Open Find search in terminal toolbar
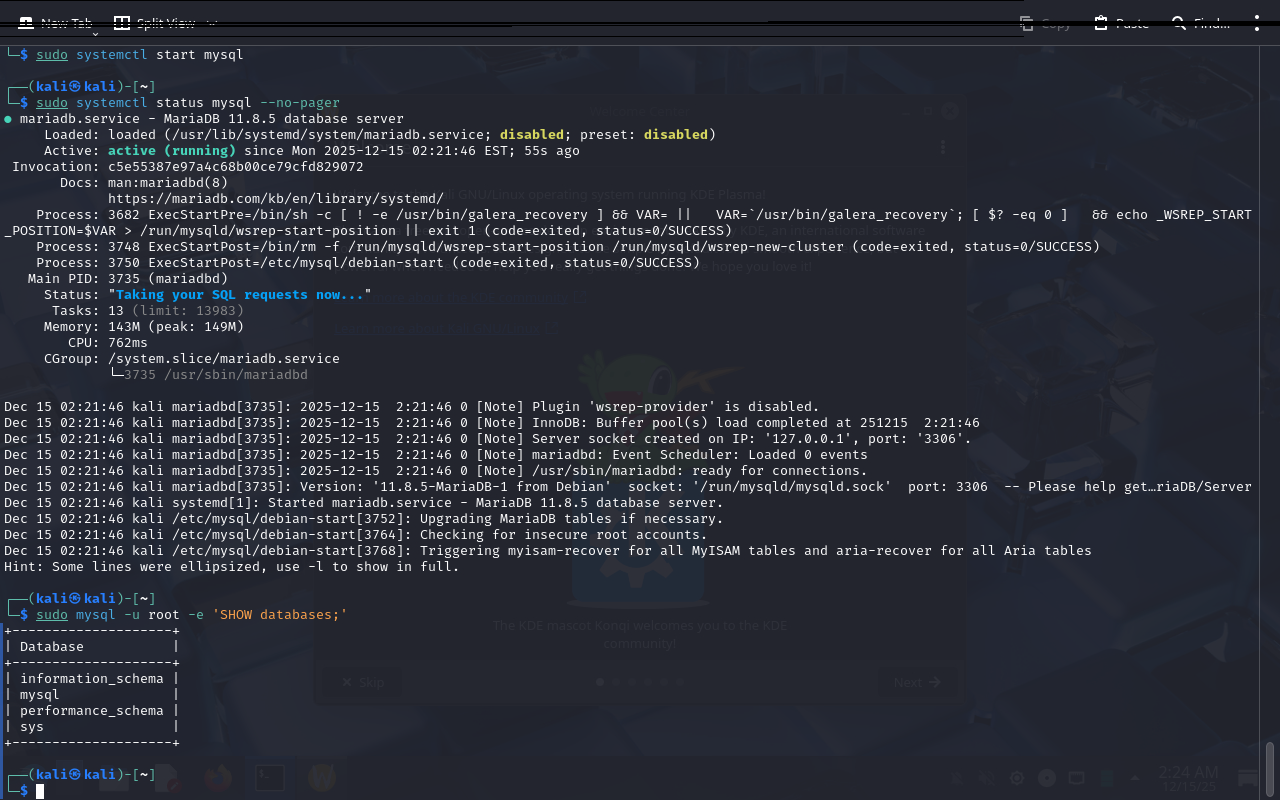Screen dimensions: 1280x800 [x=1200, y=23]
